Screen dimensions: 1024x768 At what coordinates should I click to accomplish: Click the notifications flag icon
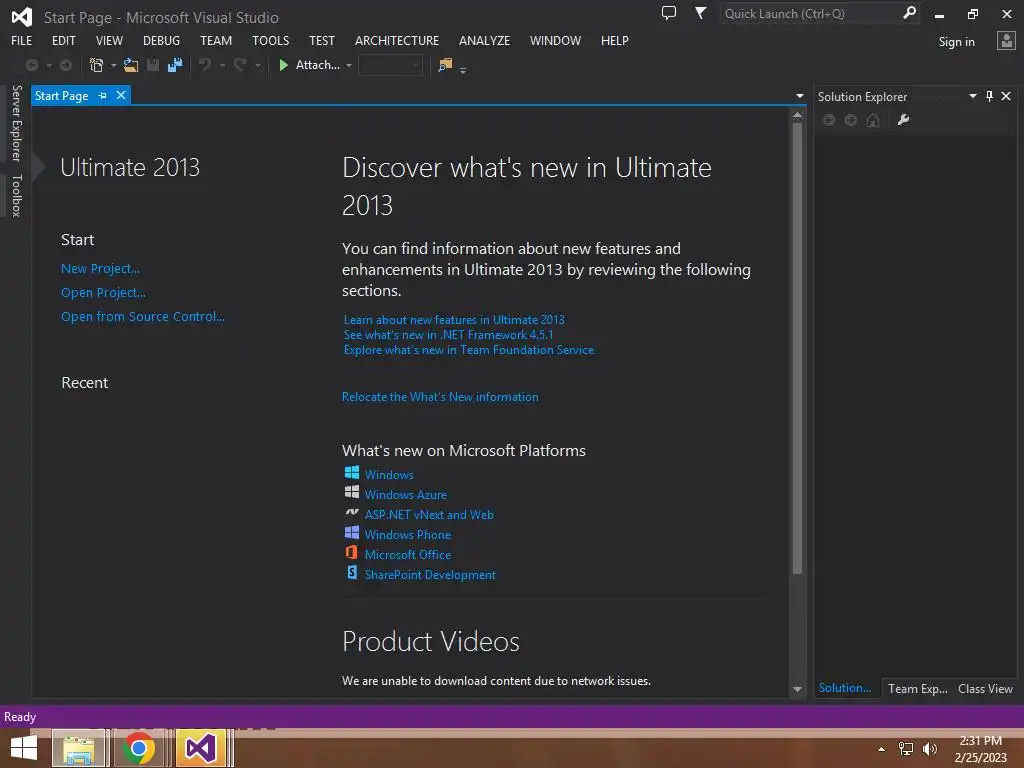tap(700, 13)
